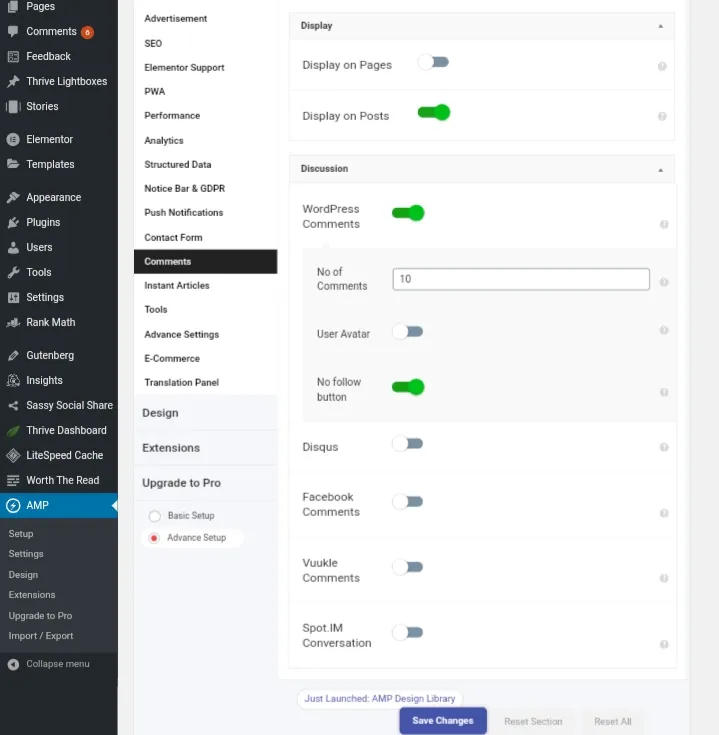
Task: Click the Reset All button
Action: pos(613,721)
